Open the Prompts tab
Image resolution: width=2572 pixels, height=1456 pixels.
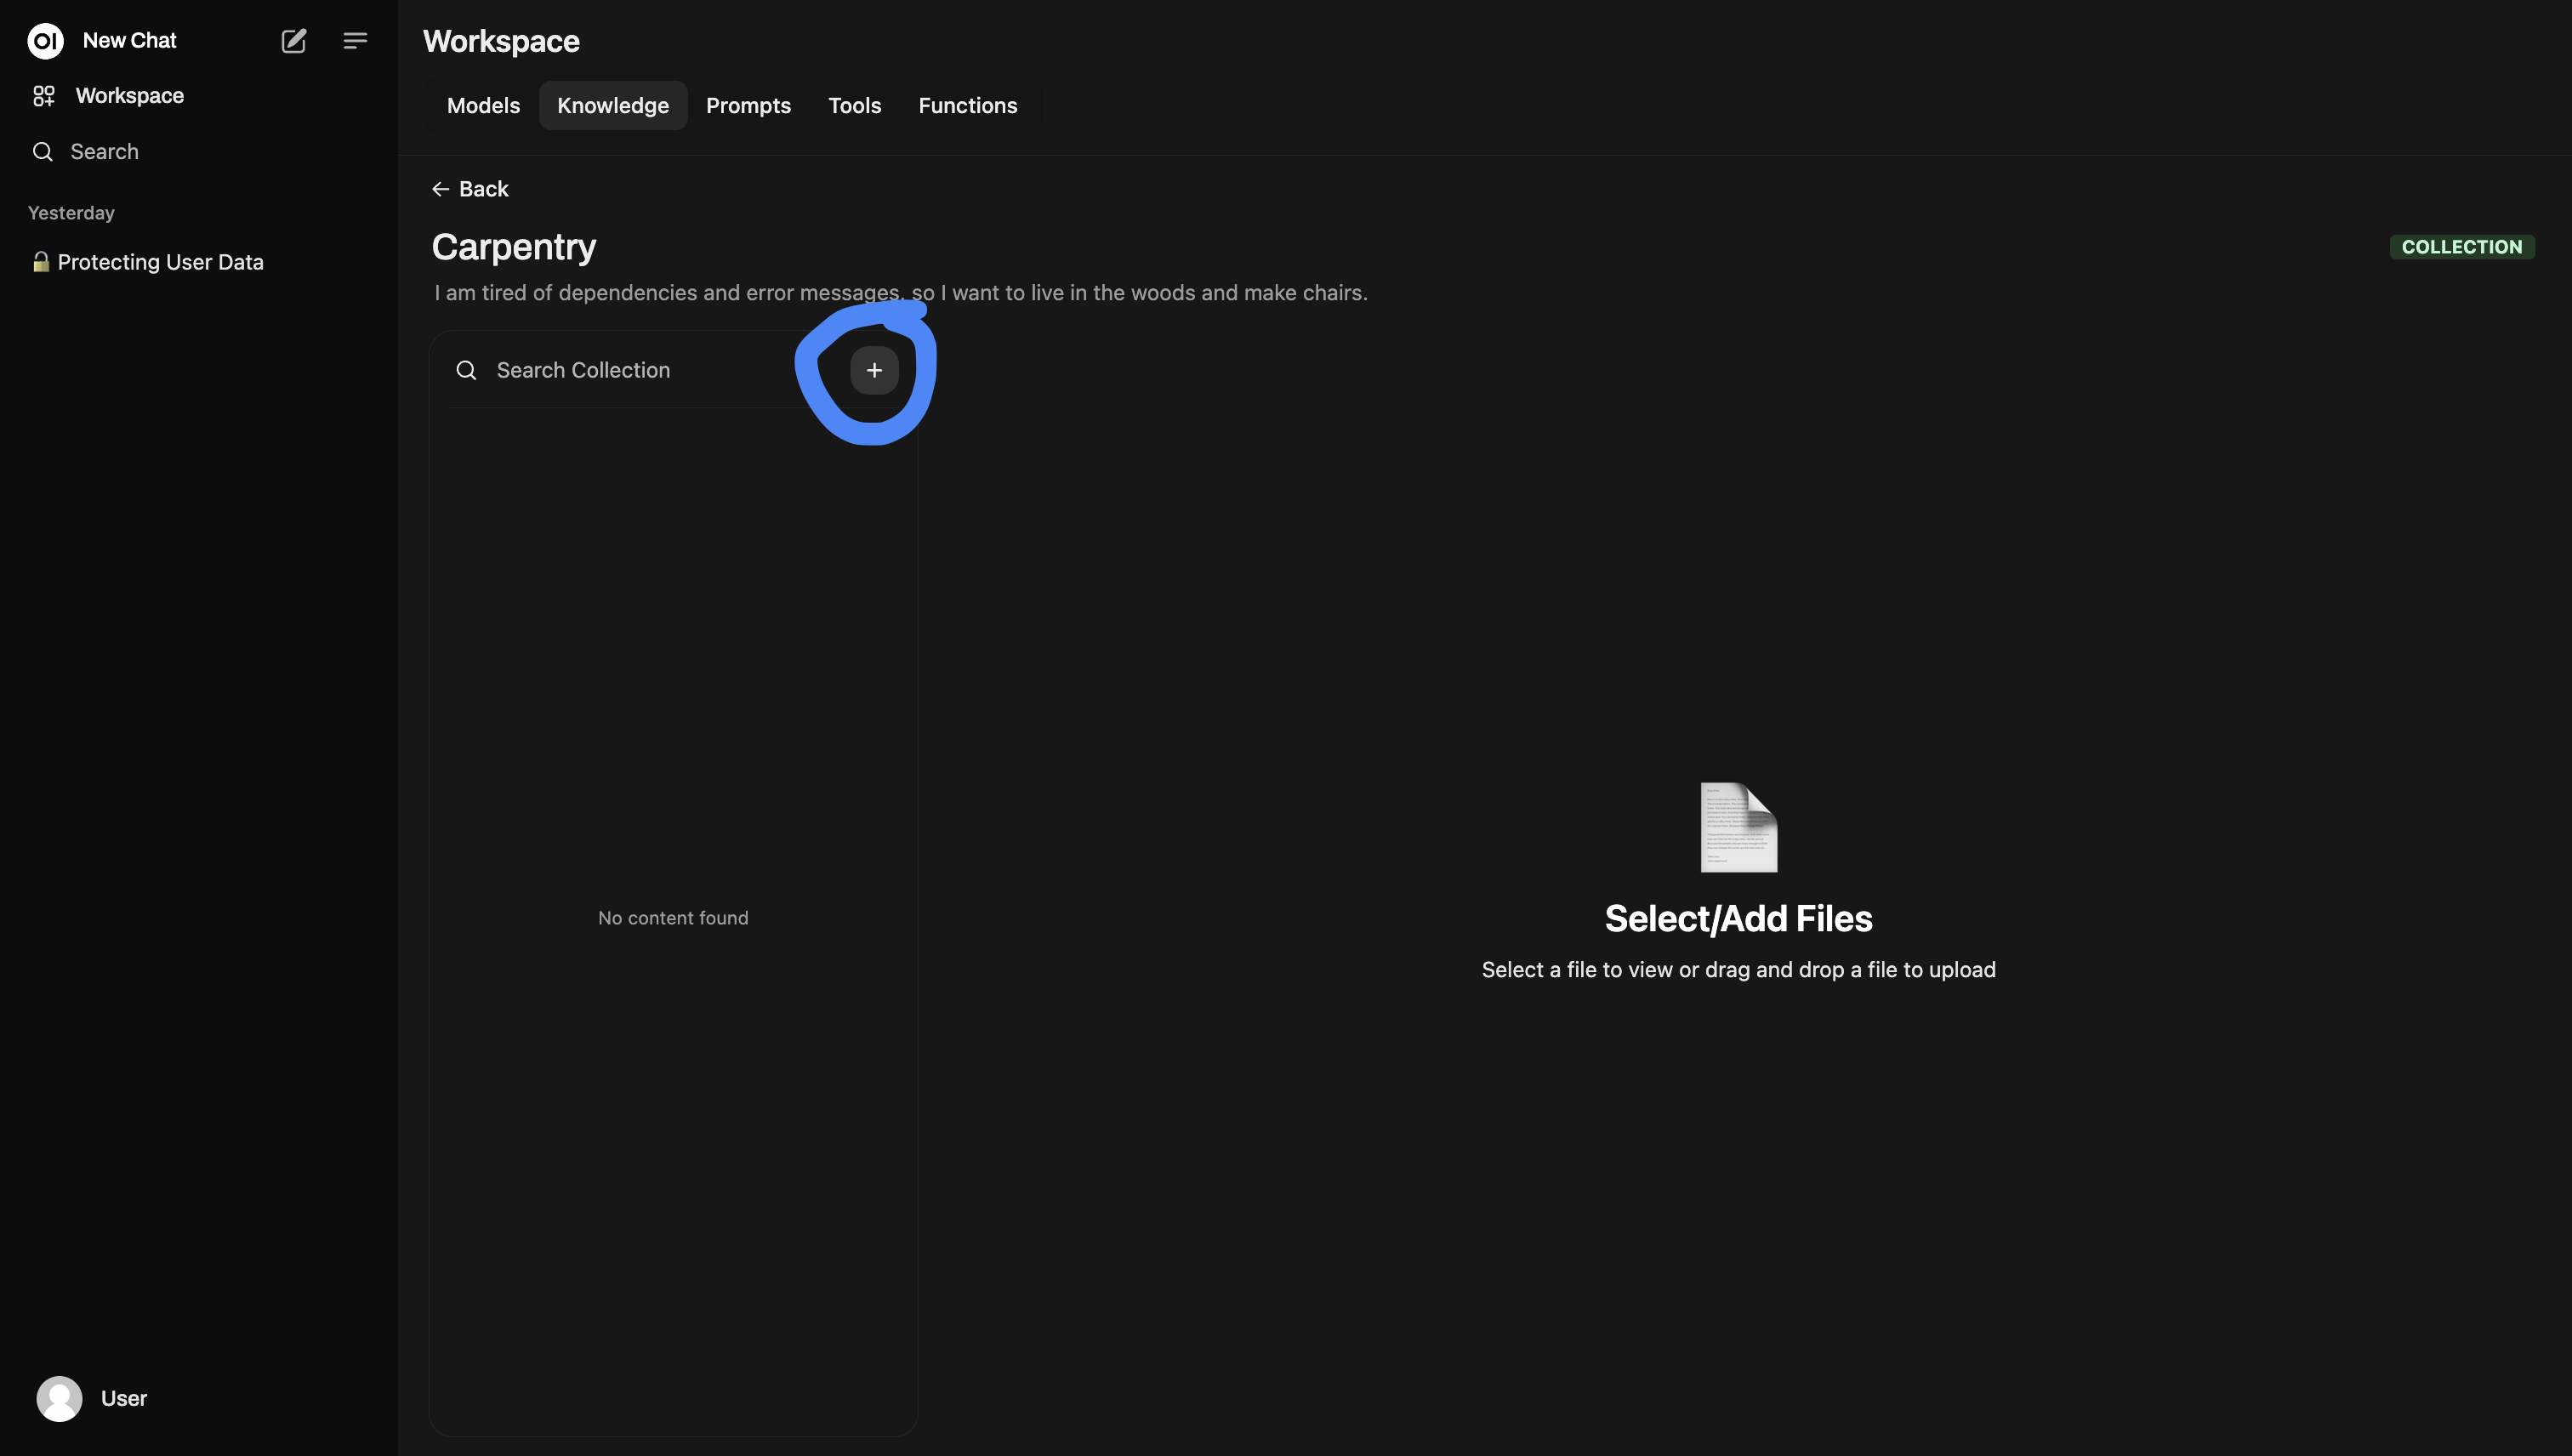pos(748,106)
